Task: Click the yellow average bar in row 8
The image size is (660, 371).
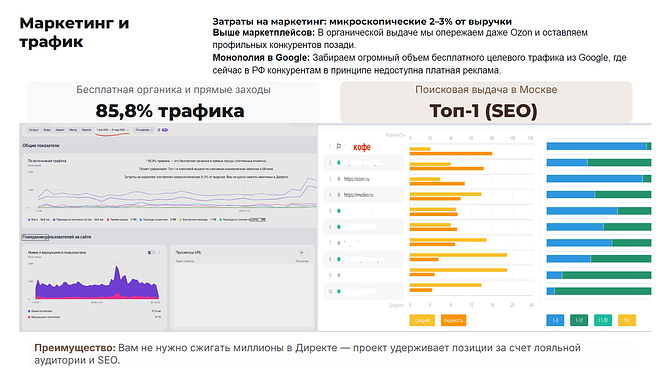Action: (x=458, y=255)
